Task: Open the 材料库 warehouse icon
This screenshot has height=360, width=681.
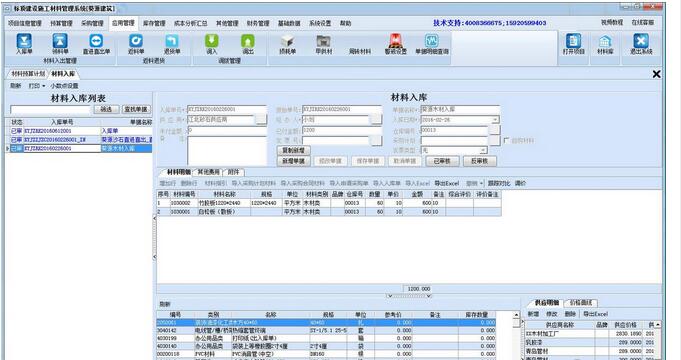Action: [x=605, y=43]
